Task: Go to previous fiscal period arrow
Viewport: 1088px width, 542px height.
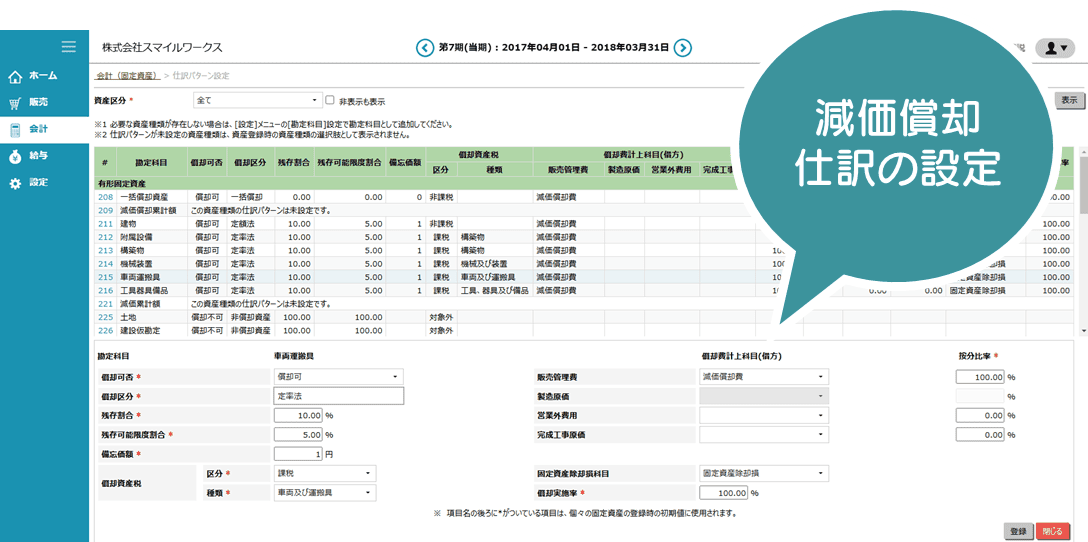Action: tap(424, 47)
